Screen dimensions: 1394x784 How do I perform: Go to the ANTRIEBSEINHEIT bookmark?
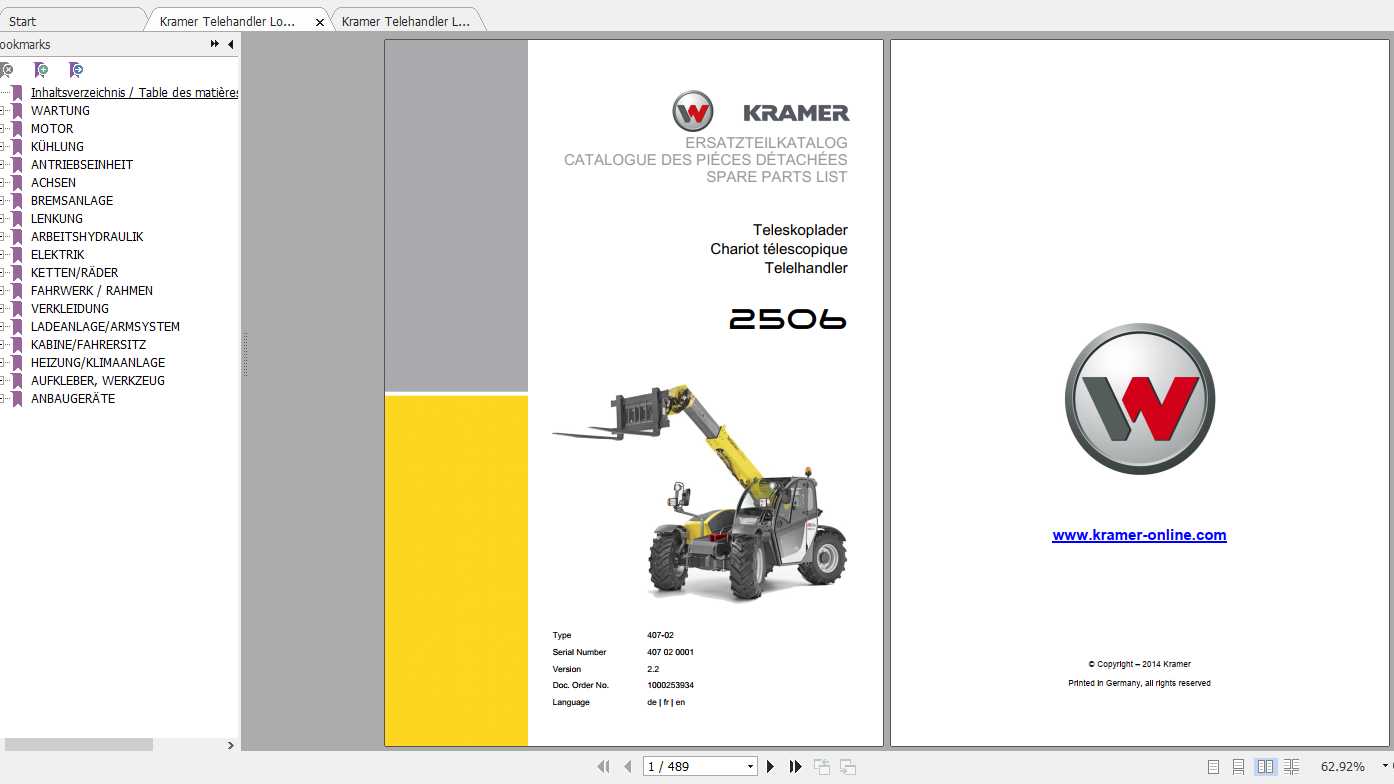click(82, 165)
